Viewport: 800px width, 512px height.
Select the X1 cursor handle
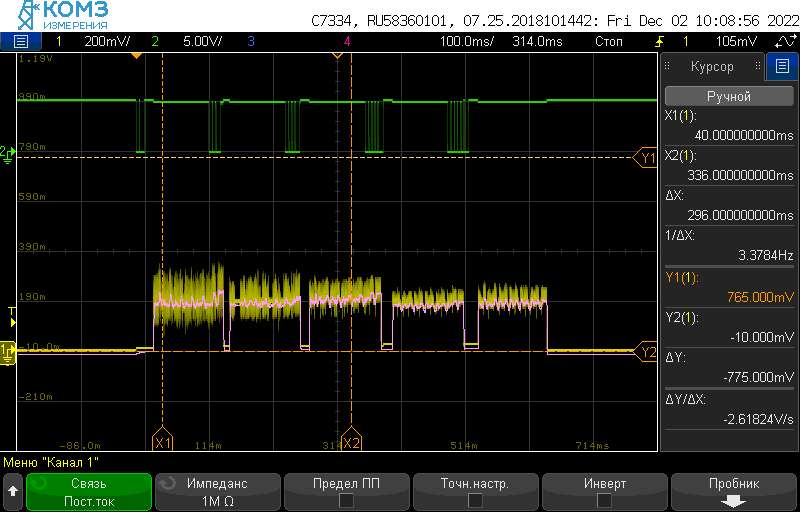pyautogui.click(x=162, y=439)
